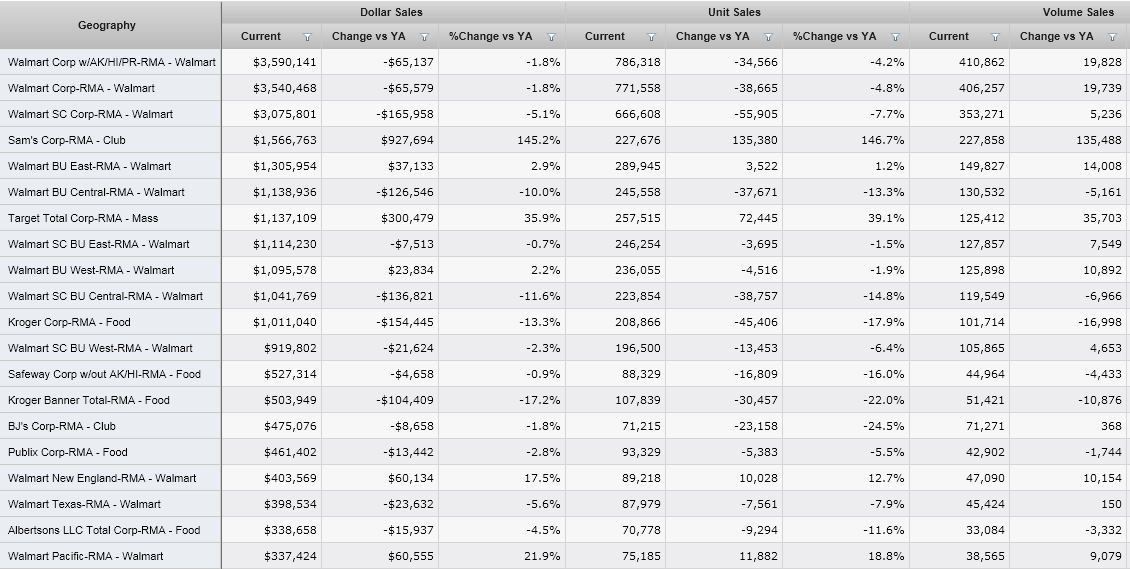Click the $3,590,141 Dollar Sales cell
Image resolution: width=1130 pixels, height=569 pixels.
pos(284,62)
